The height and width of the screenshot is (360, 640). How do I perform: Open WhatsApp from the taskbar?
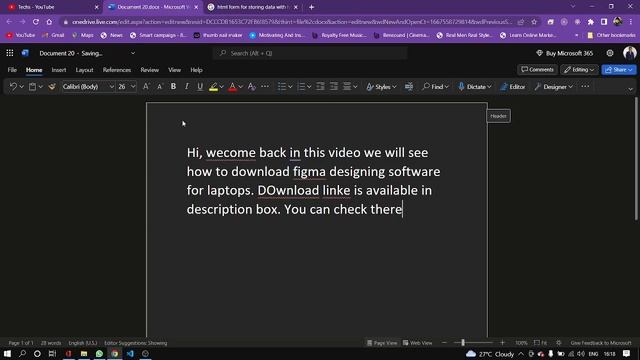click(99, 353)
